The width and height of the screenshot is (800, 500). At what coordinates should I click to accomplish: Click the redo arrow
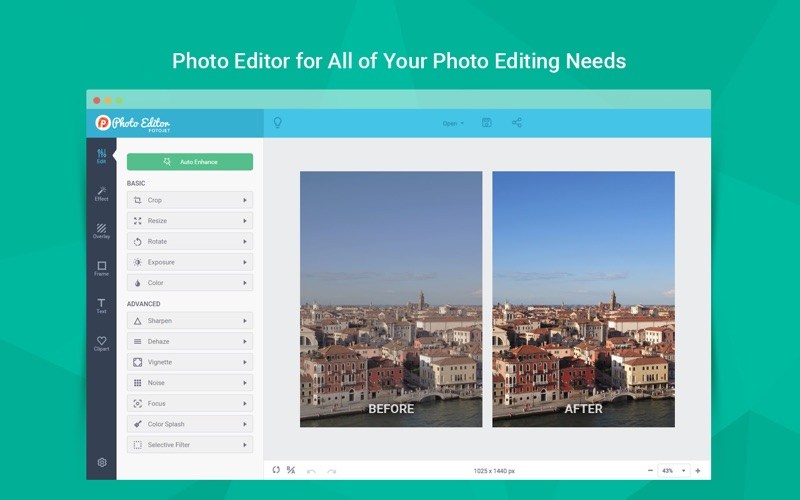tap(331, 470)
